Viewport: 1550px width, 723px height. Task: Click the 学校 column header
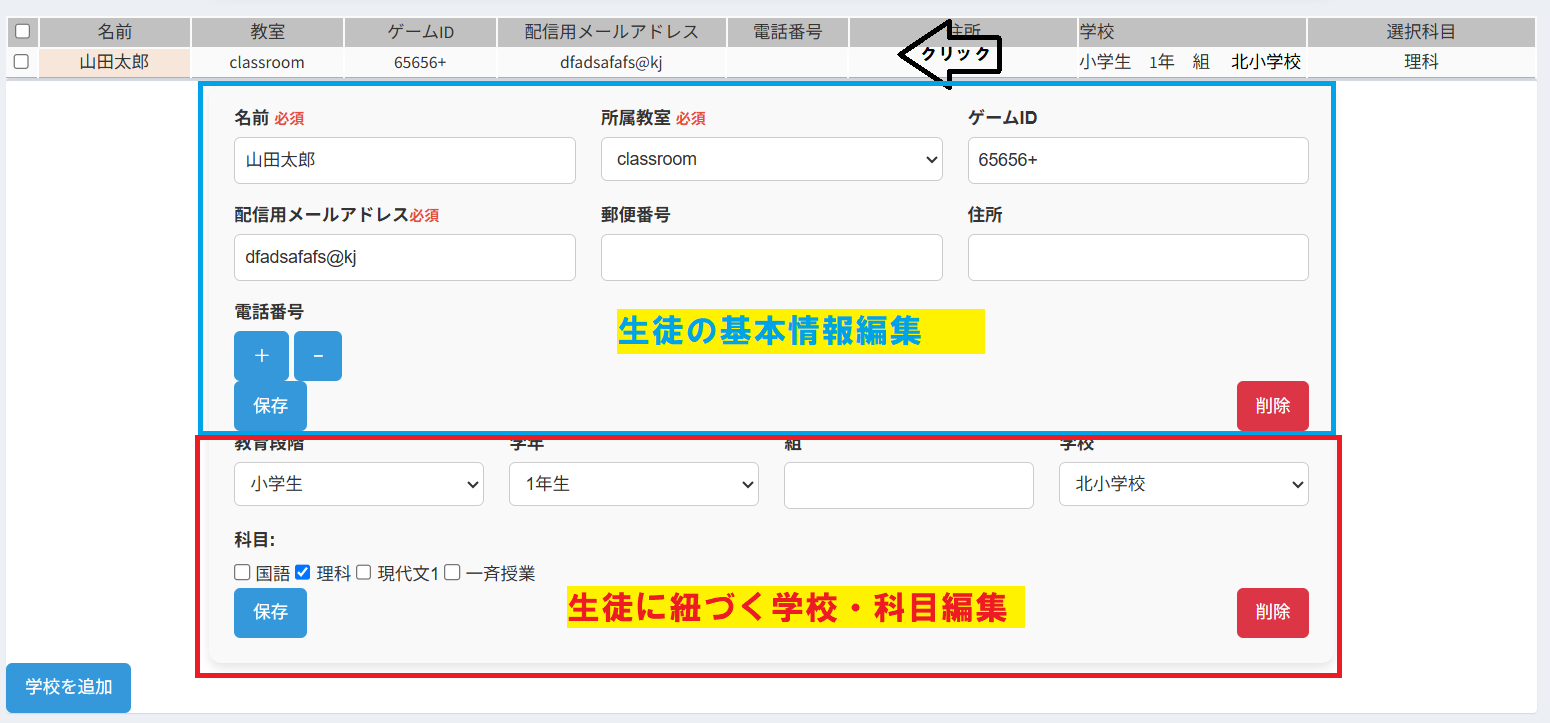(1191, 32)
